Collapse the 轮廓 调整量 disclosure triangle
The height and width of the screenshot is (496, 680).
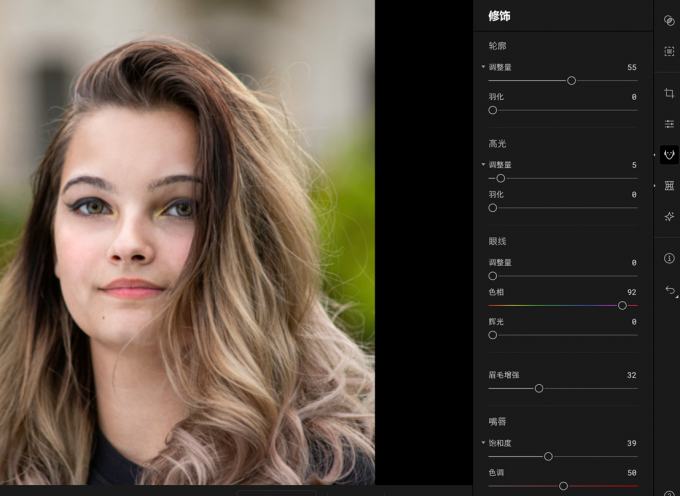tap(483, 67)
